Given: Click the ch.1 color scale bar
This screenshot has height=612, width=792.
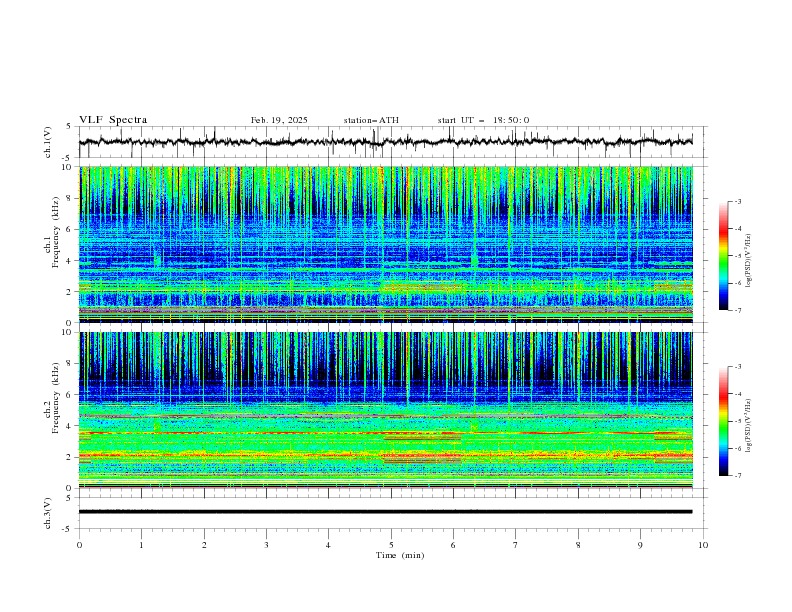Looking at the screenshot, I should (723, 255).
